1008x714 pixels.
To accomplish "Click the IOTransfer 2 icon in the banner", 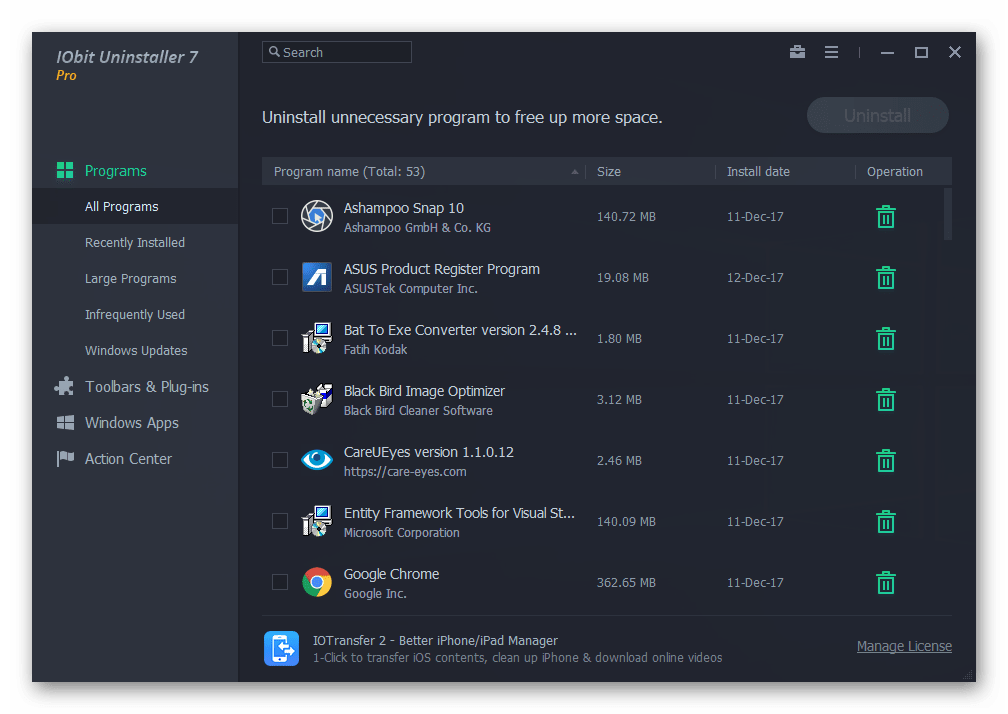I will [x=281, y=648].
